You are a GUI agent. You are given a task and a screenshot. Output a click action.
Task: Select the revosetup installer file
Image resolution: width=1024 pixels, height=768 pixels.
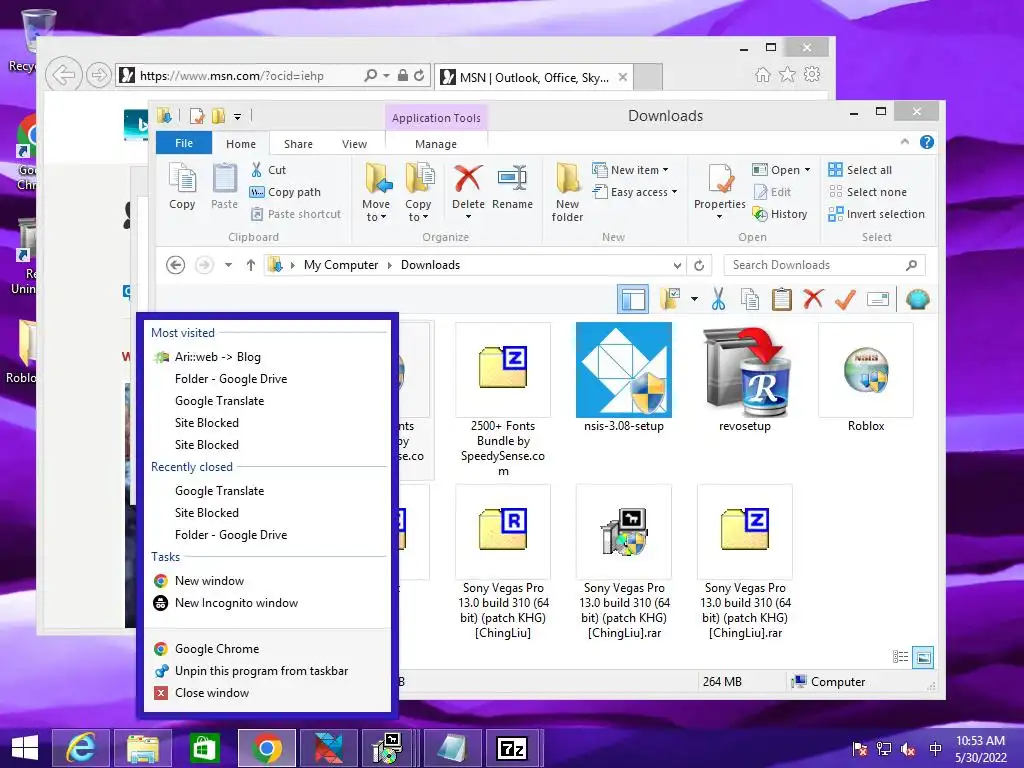click(745, 377)
